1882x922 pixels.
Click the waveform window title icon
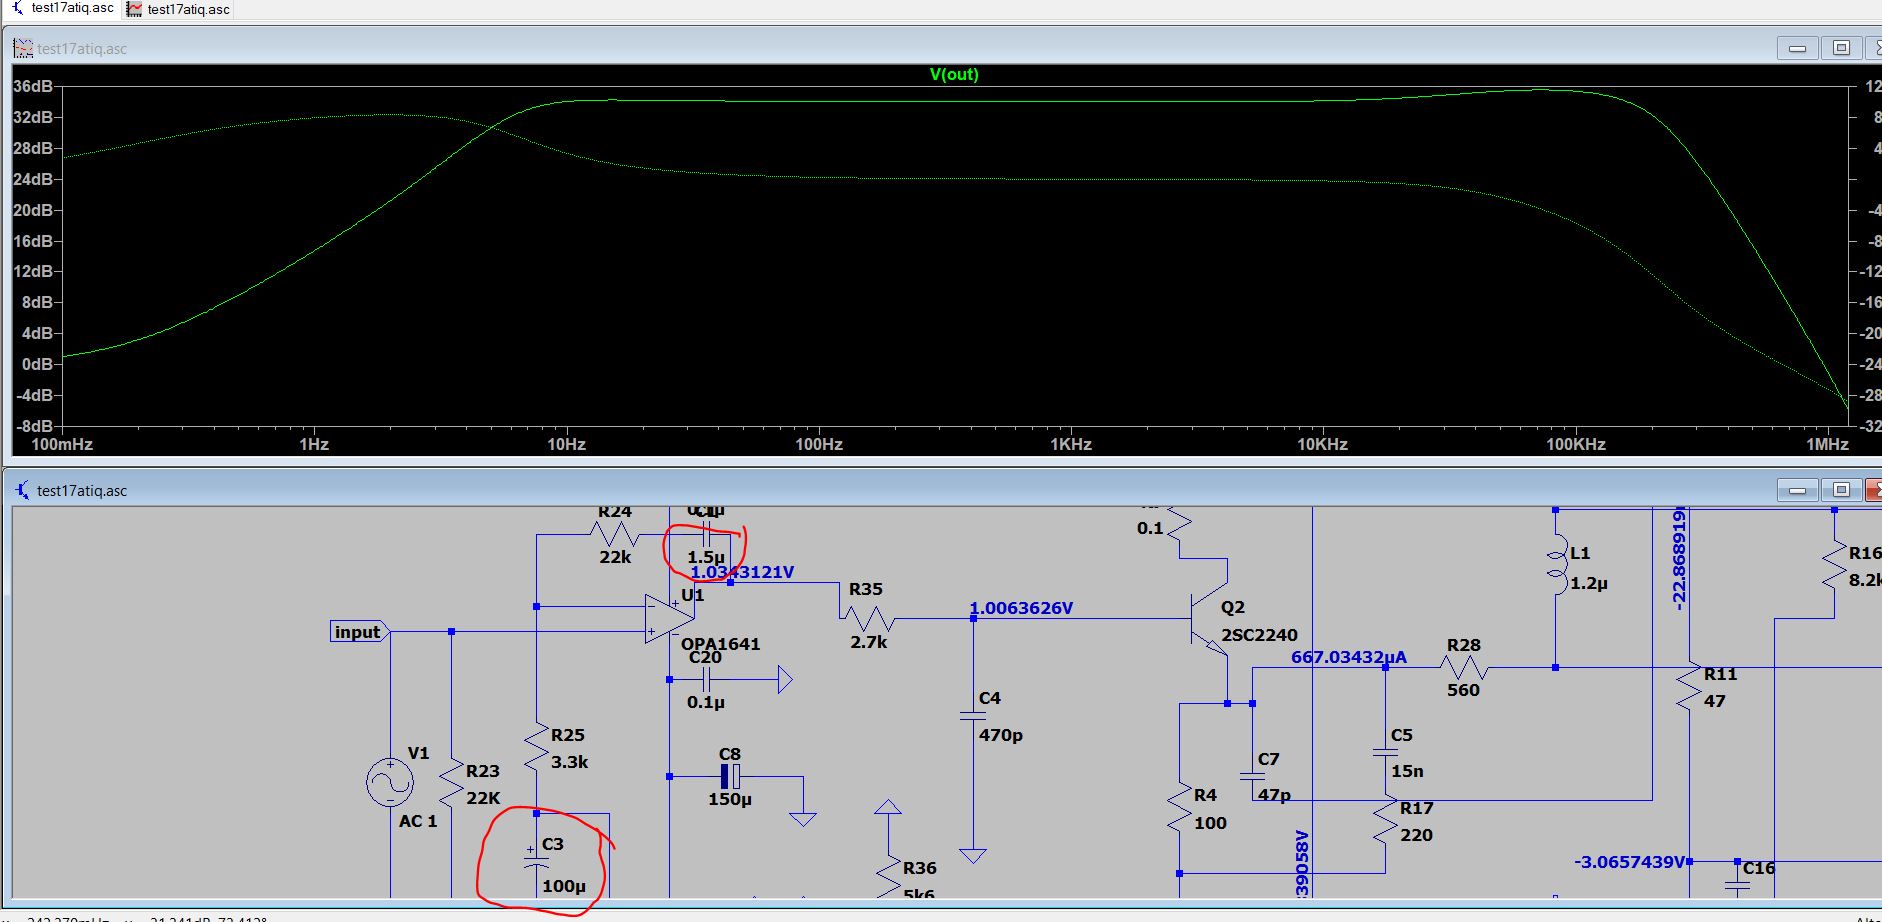click(22, 48)
